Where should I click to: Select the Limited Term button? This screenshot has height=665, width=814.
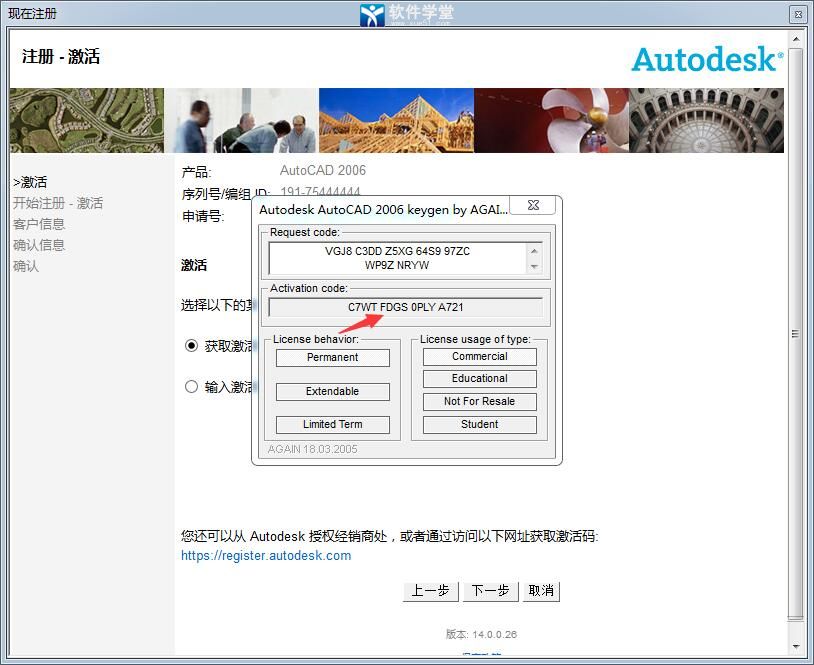pyautogui.click(x=332, y=425)
